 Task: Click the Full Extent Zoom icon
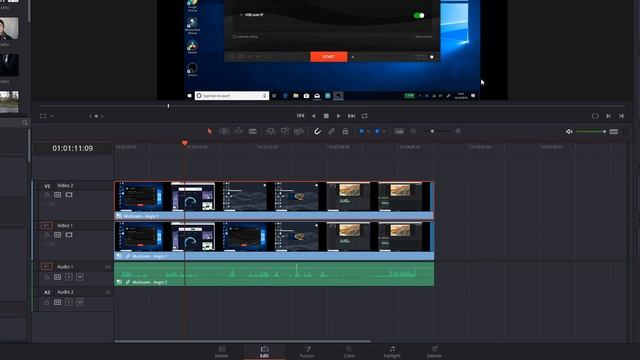coord(399,131)
